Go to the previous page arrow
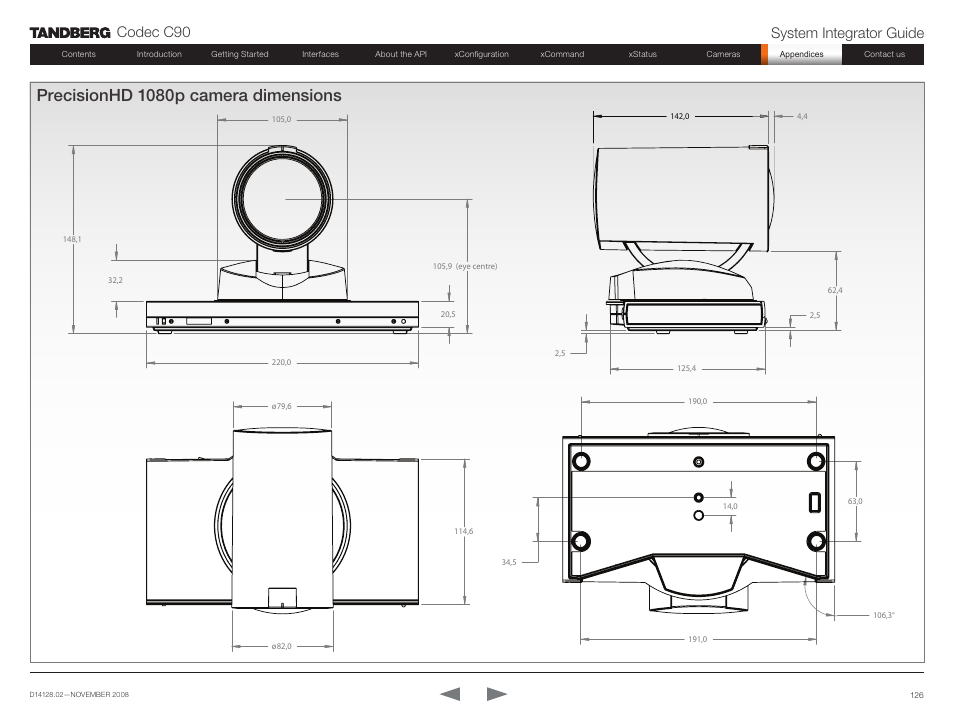This screenshot has width=954, height=718. pyautogui.click(x=450, y=694)
